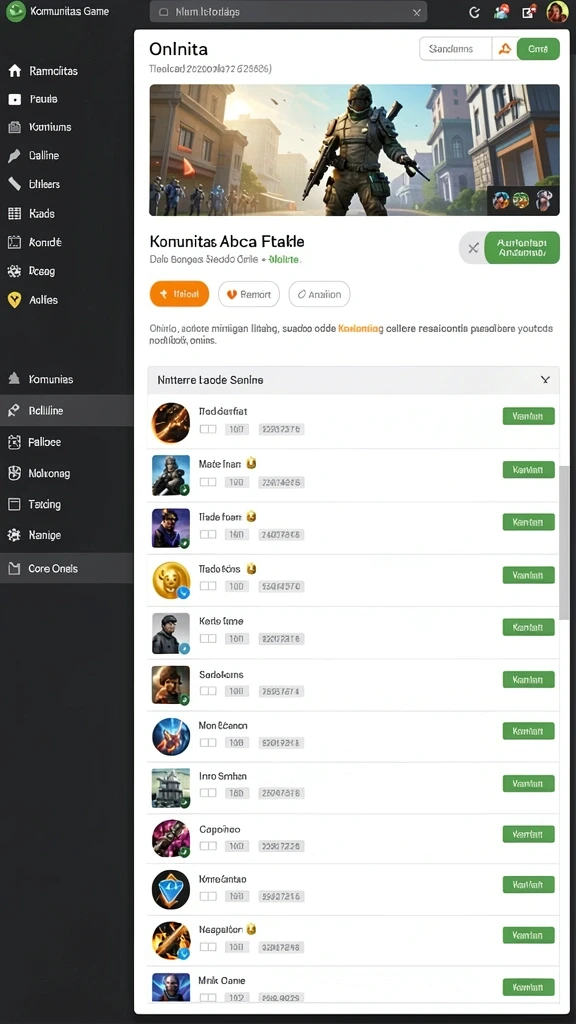
Task: Open the Ramncitas home icon in sidebar
Action: (14, 71)
